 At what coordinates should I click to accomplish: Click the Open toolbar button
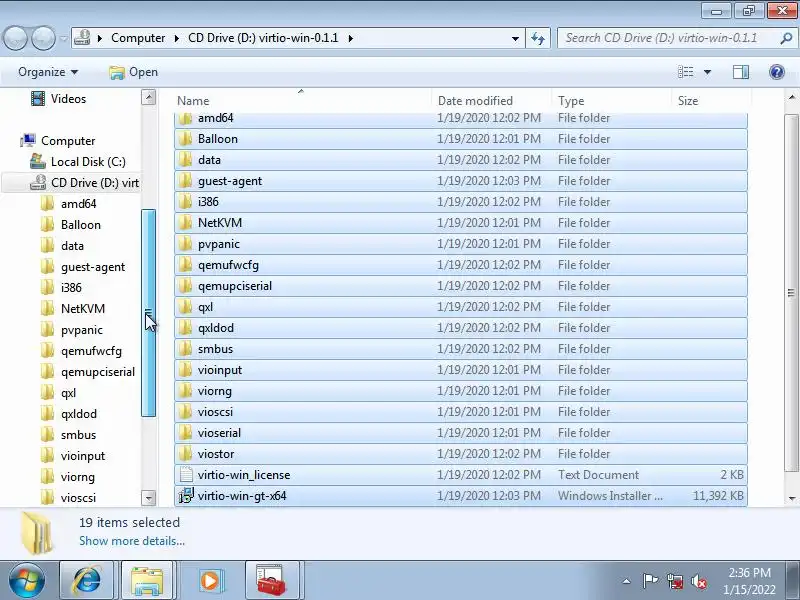pos(134,72)
